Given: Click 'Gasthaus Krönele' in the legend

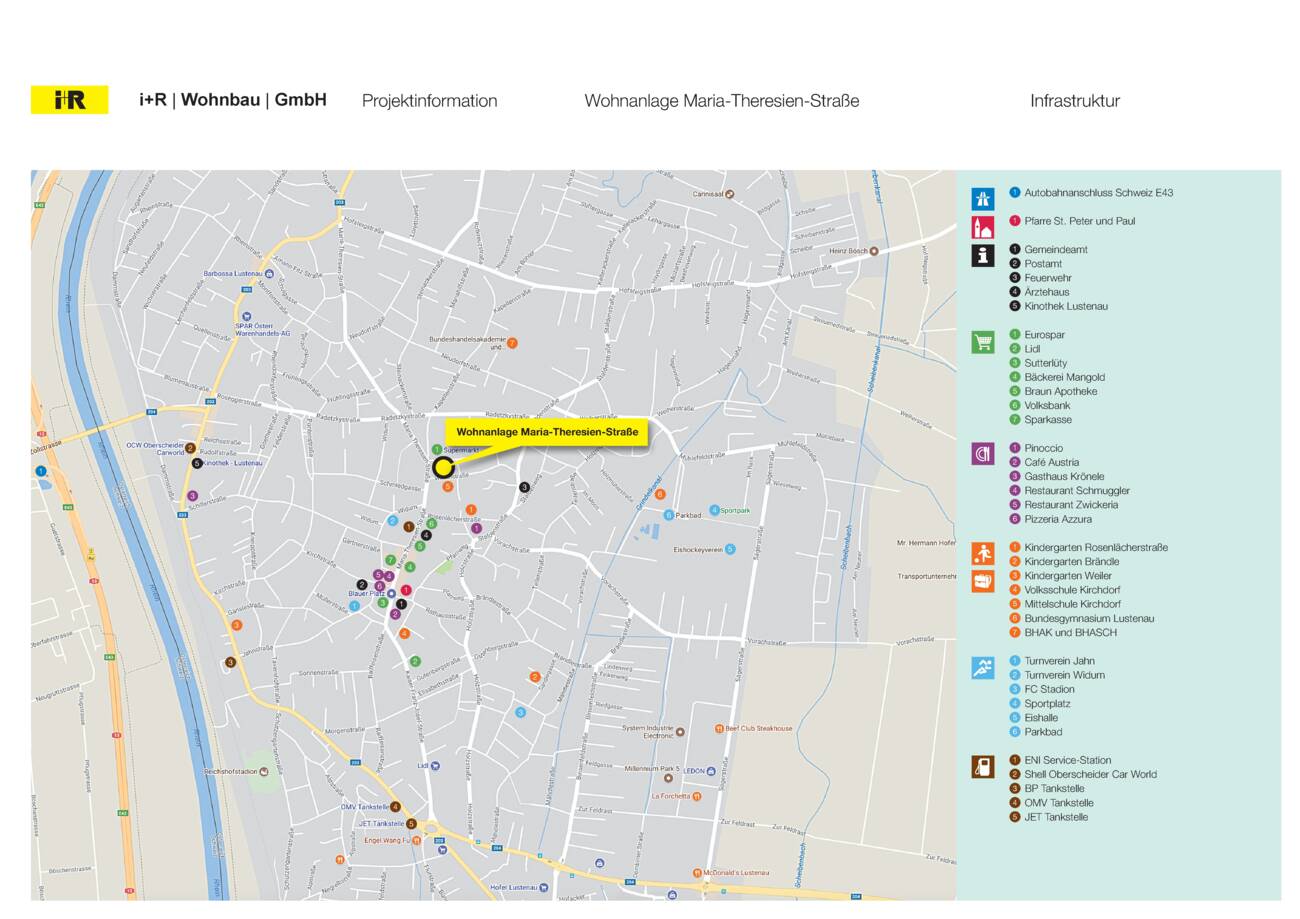Looking at the screenshot, I should tap(1064, 476).
